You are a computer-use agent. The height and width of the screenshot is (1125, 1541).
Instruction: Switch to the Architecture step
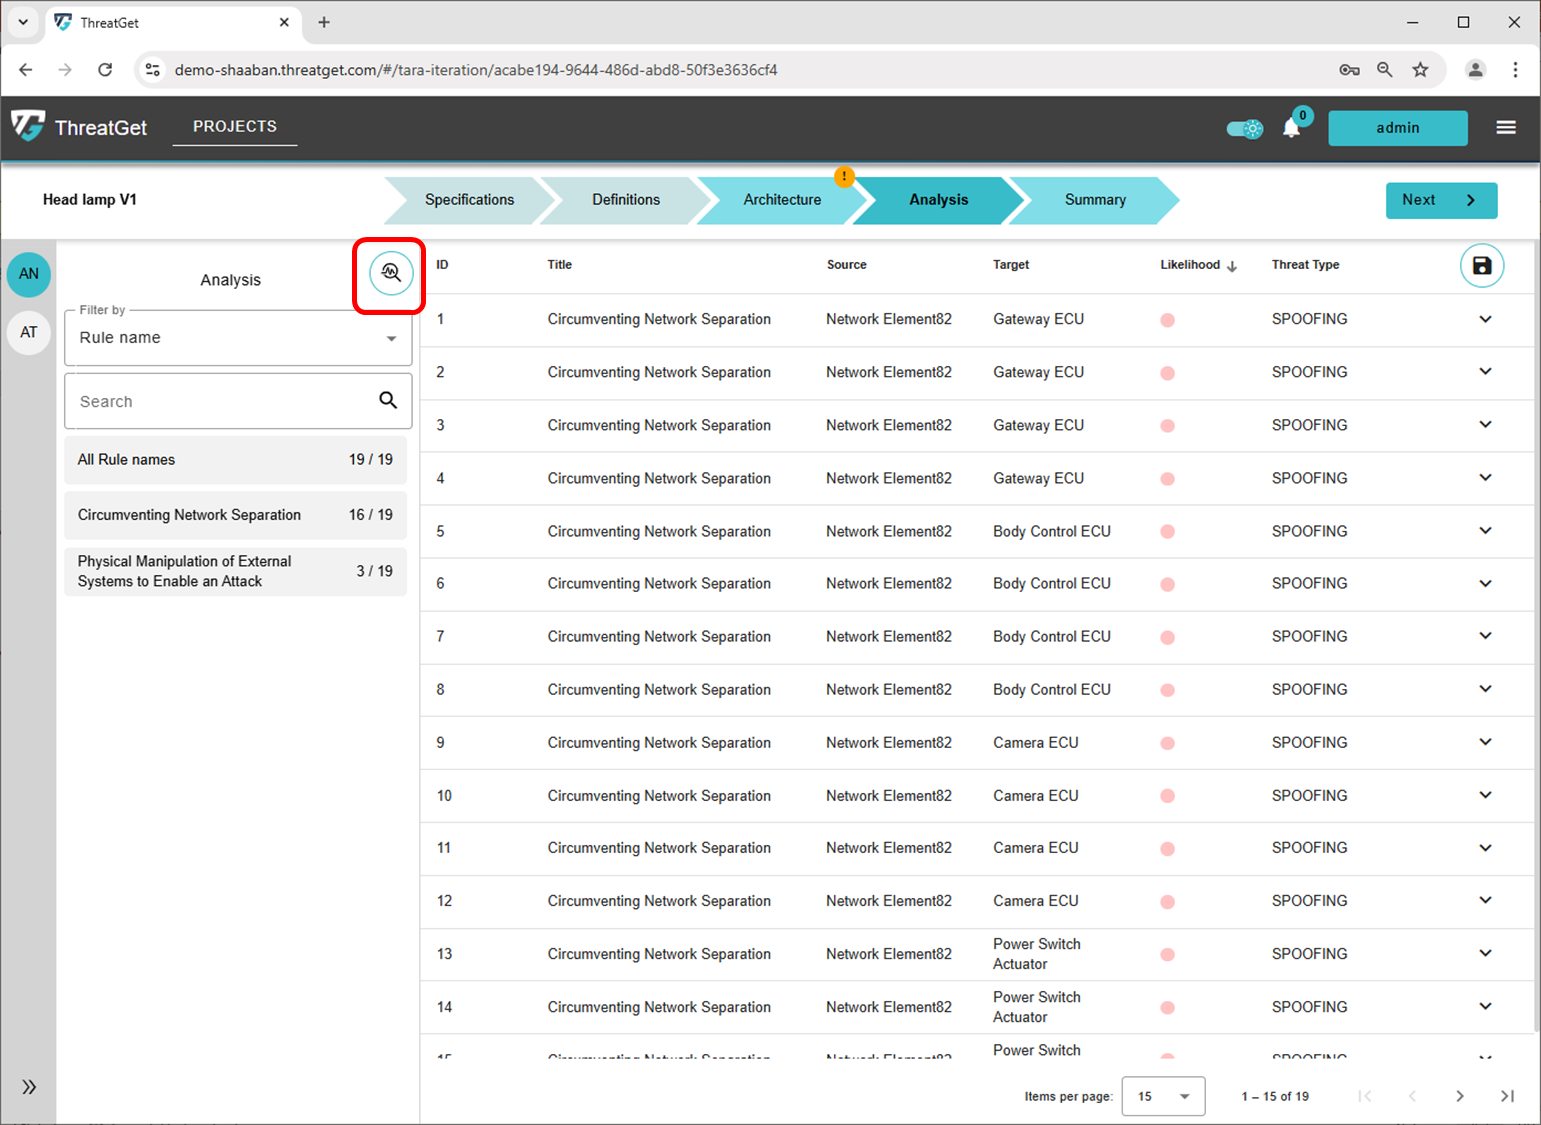coord(781,200)
